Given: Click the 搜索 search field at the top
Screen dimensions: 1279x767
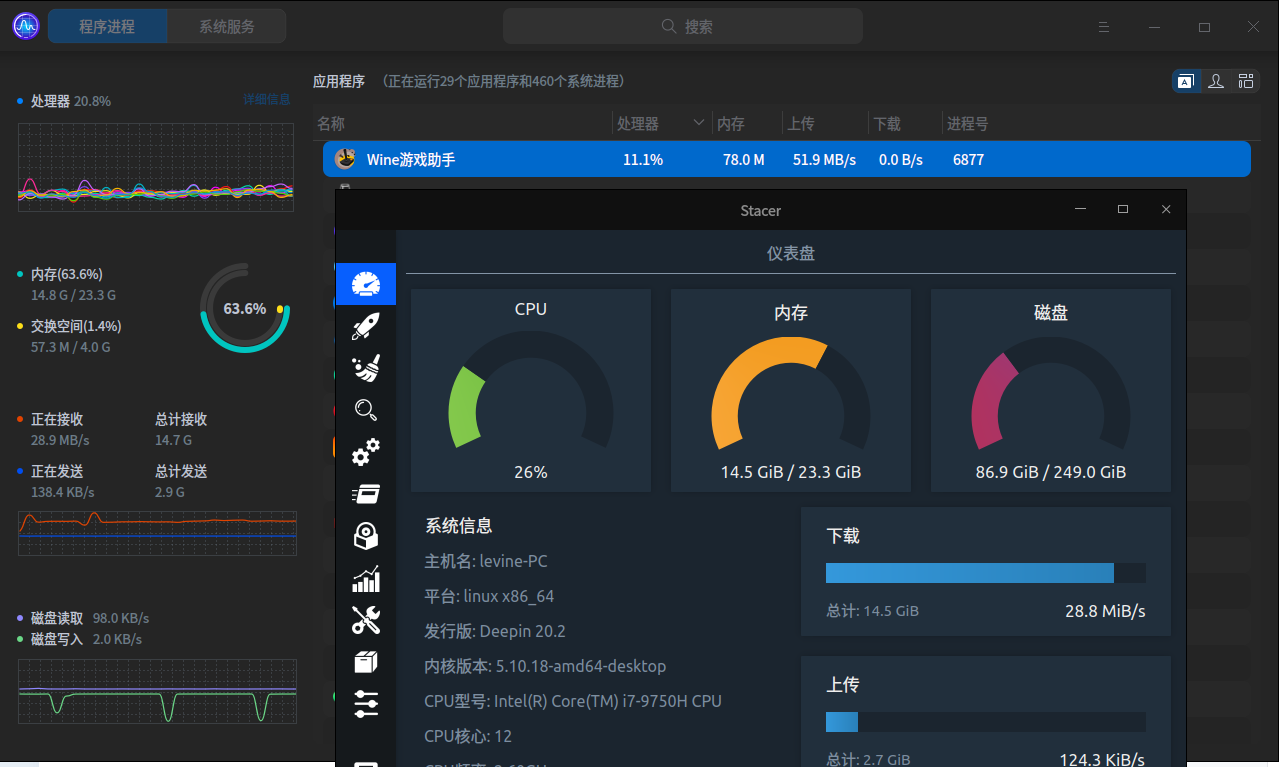Looking at the screenshot, I should (x=682, y=26).
